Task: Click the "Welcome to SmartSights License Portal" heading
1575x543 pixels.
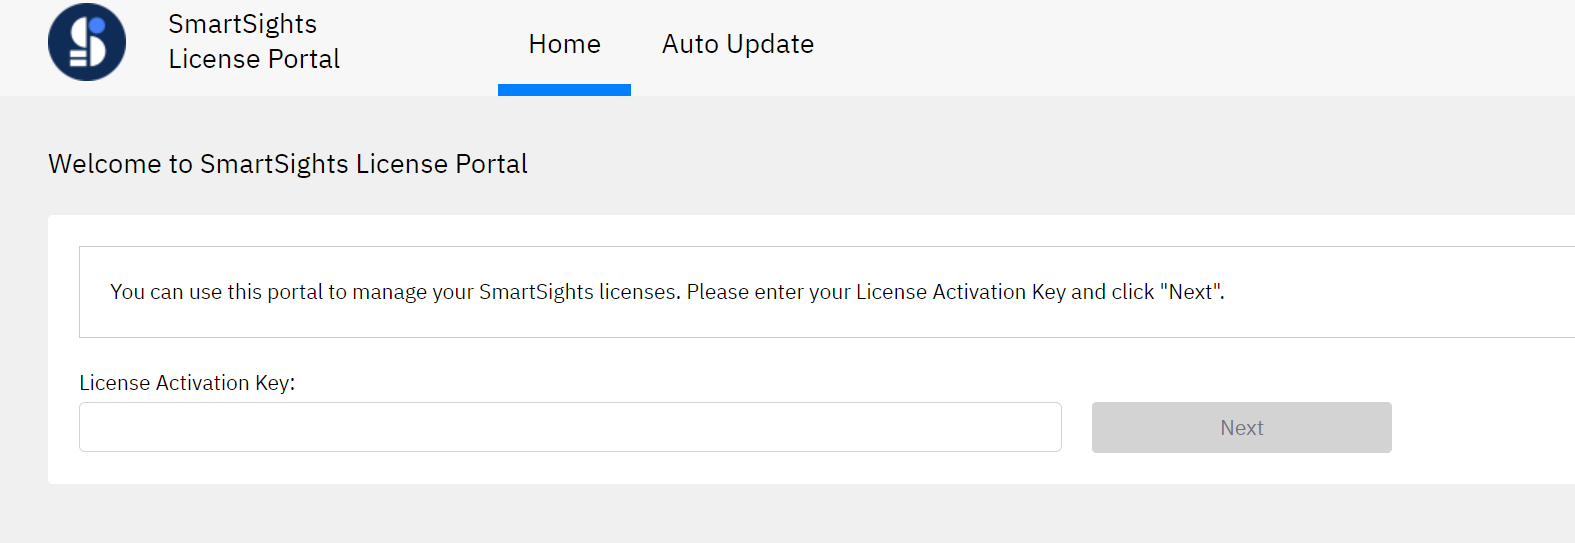Action: click(x=288, y=164)
